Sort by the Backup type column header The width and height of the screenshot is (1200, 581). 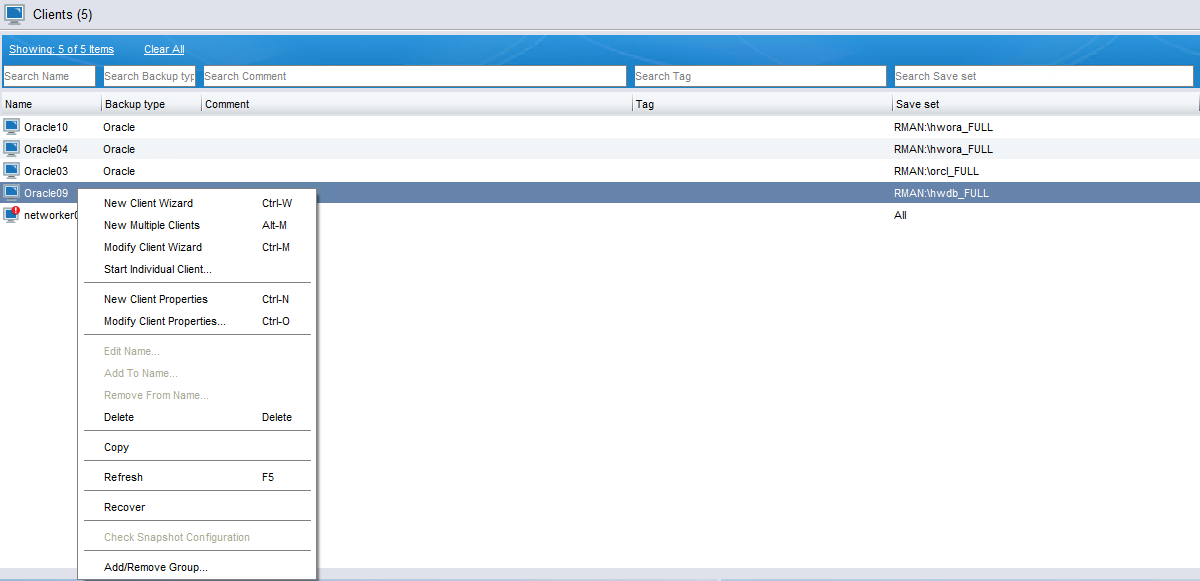coord(135,104)
